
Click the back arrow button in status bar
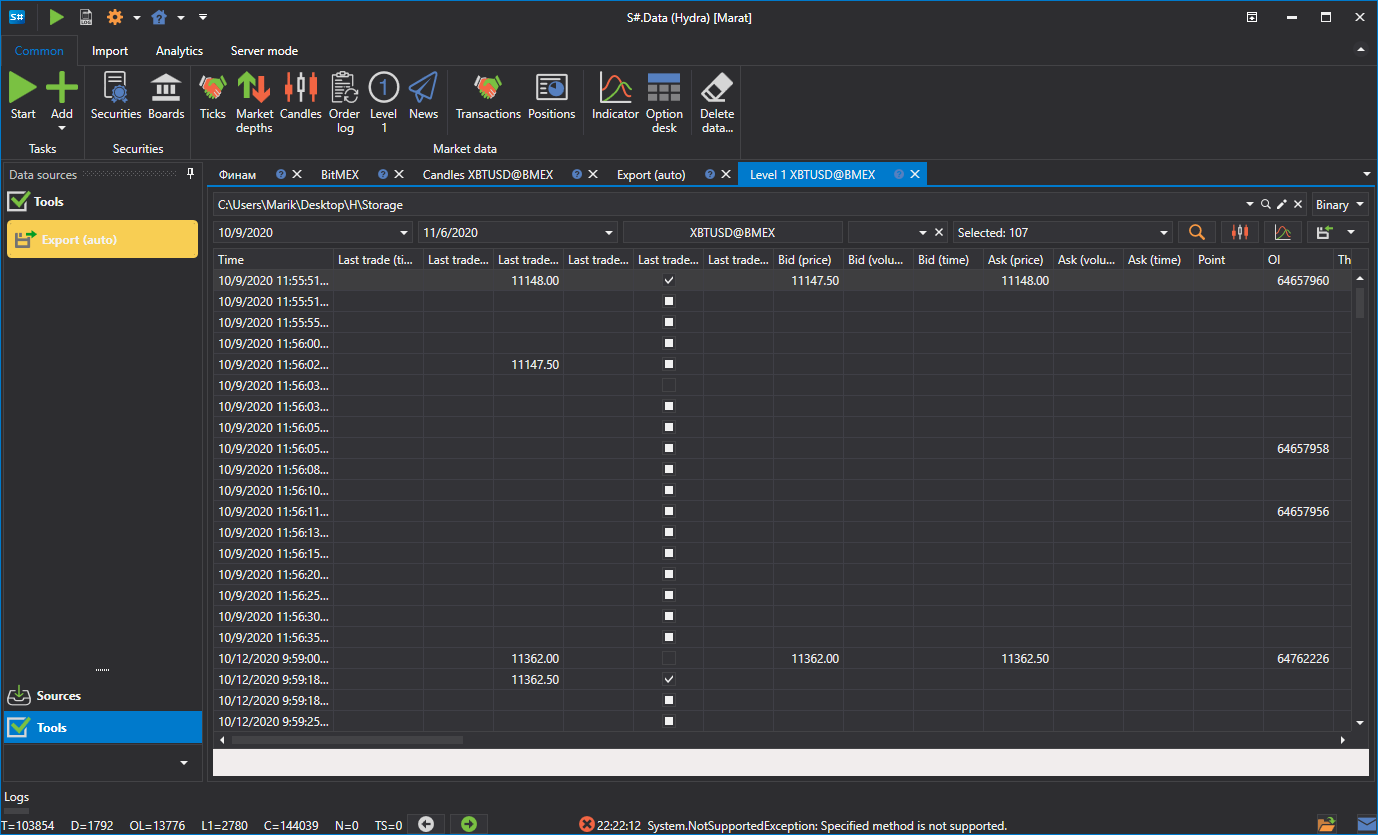click(x=426, y=824)
